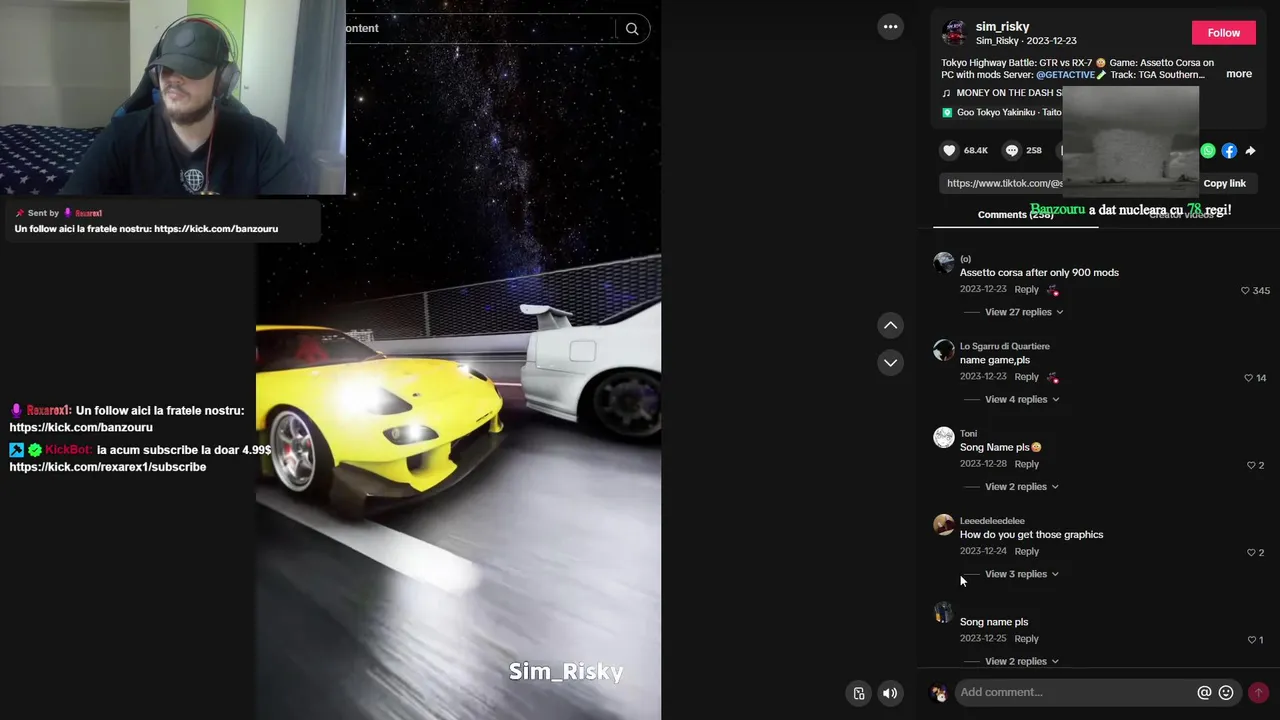Screen dimensions: 1280x720
Task: Switch to the Comments tab
Action: coord(1015,214)
